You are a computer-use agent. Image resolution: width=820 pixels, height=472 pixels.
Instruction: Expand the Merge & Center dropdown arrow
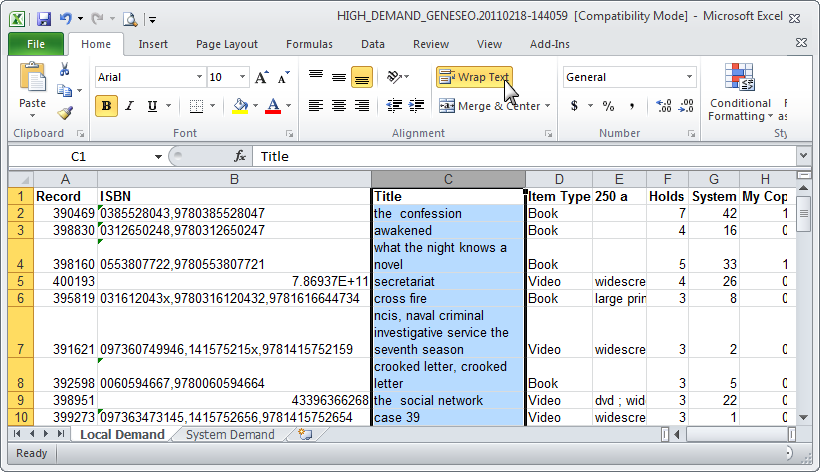[548, 106]
